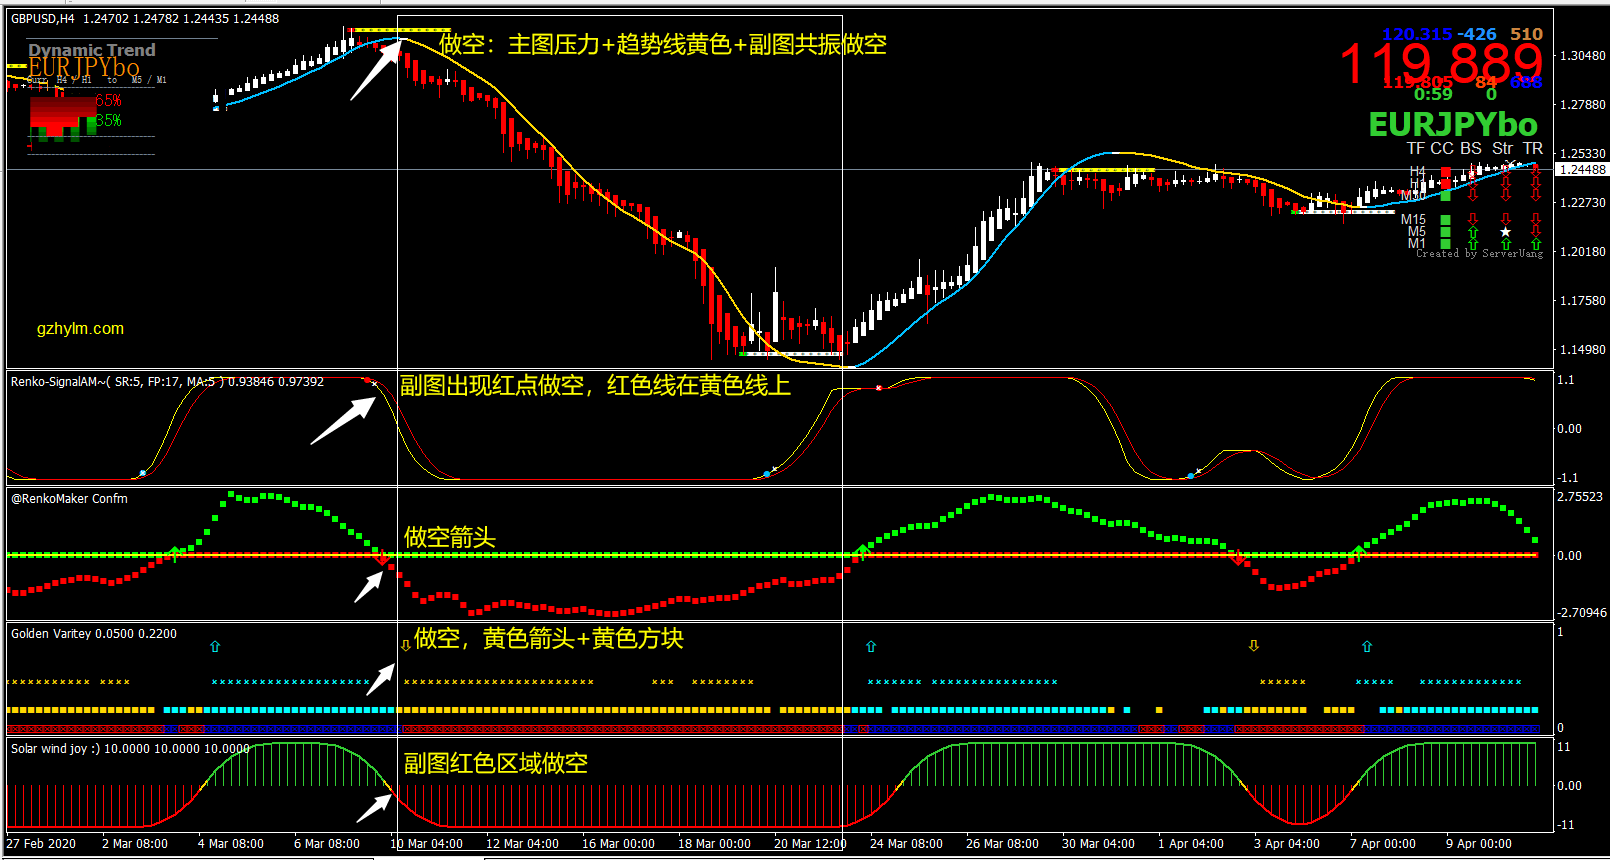Click the M15 row green CC square
This screenshot has width=1610, height=860.
tap(1445, 219)
